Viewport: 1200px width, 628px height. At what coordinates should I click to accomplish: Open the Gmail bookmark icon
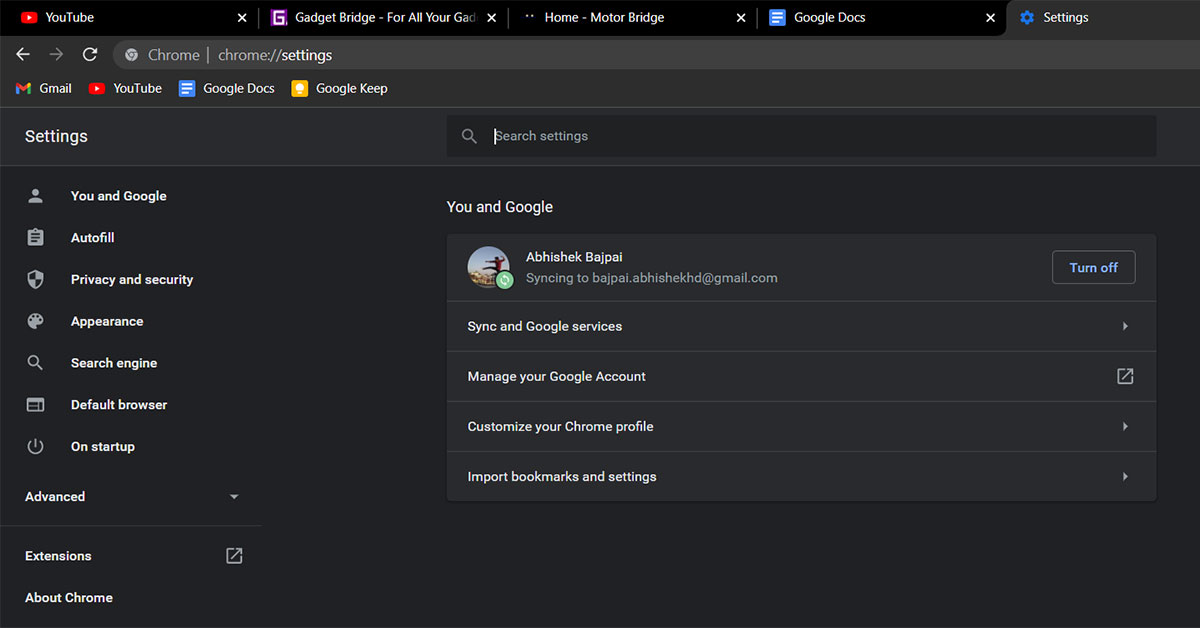(24, 88)
